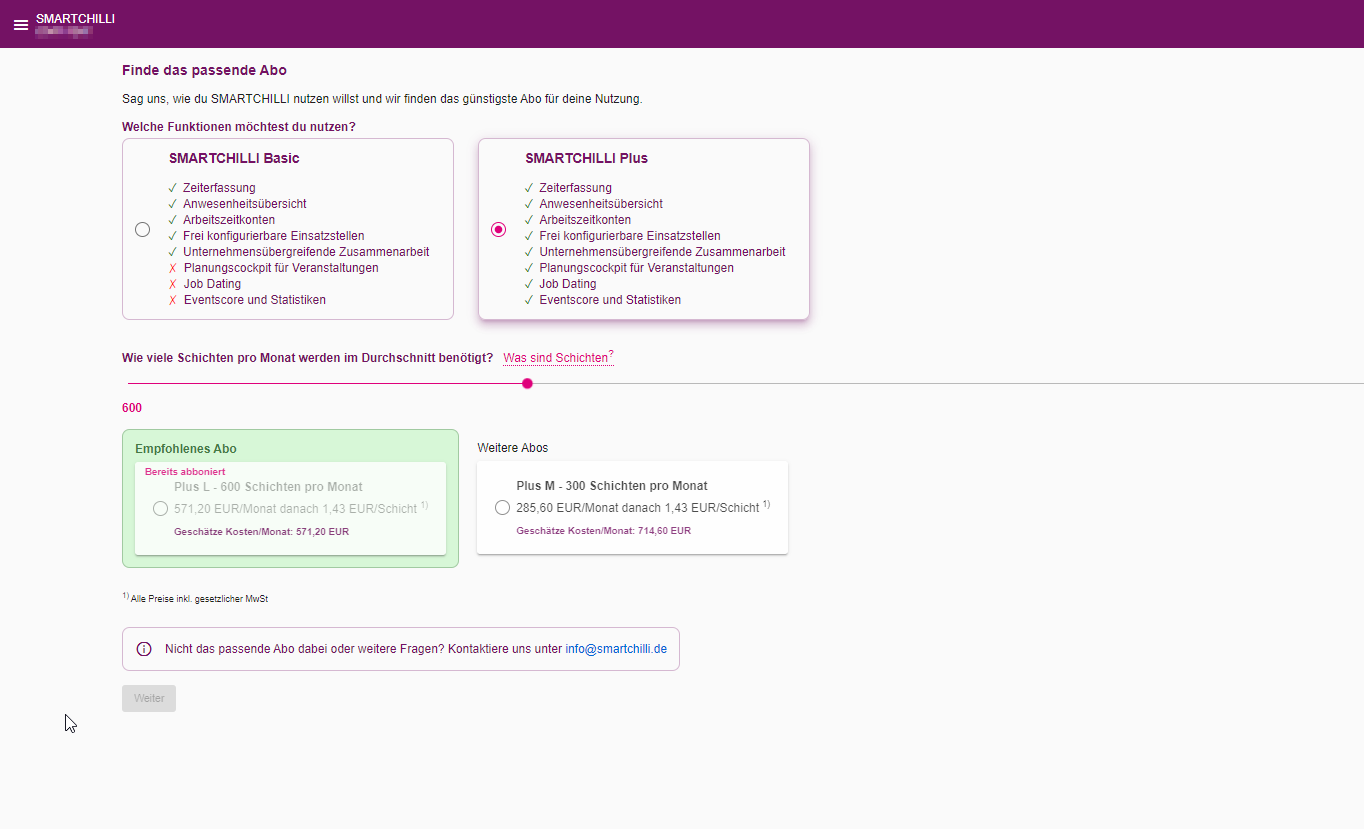
Task: Click 'Arbeitszeitkonten' in the Plus card
Action: pos(586,220)
